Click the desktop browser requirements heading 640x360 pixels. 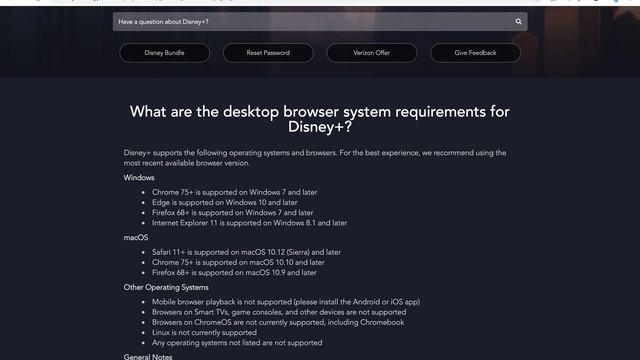320,119
